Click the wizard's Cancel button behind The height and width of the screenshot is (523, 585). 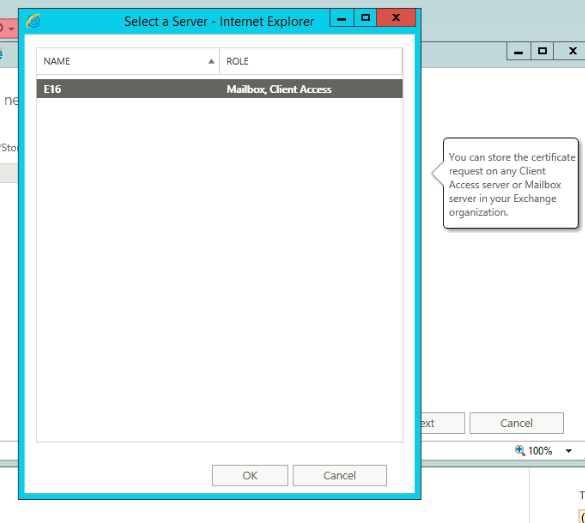point(516,423)
